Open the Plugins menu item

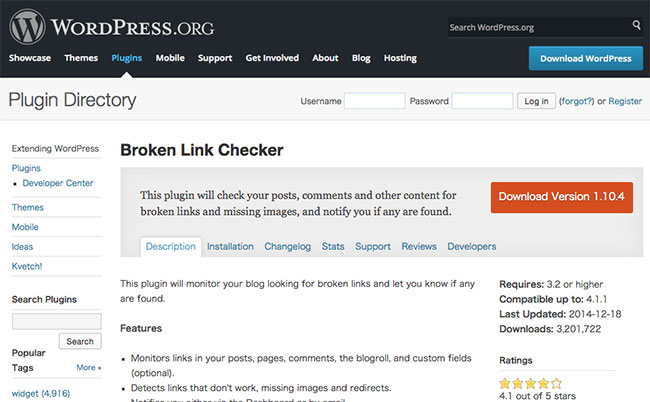click(126, 58)
